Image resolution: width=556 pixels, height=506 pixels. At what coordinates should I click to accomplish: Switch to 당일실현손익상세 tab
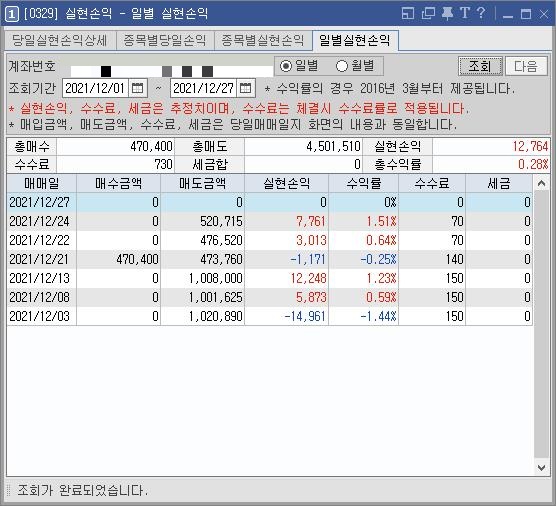[x=60, y=40]
